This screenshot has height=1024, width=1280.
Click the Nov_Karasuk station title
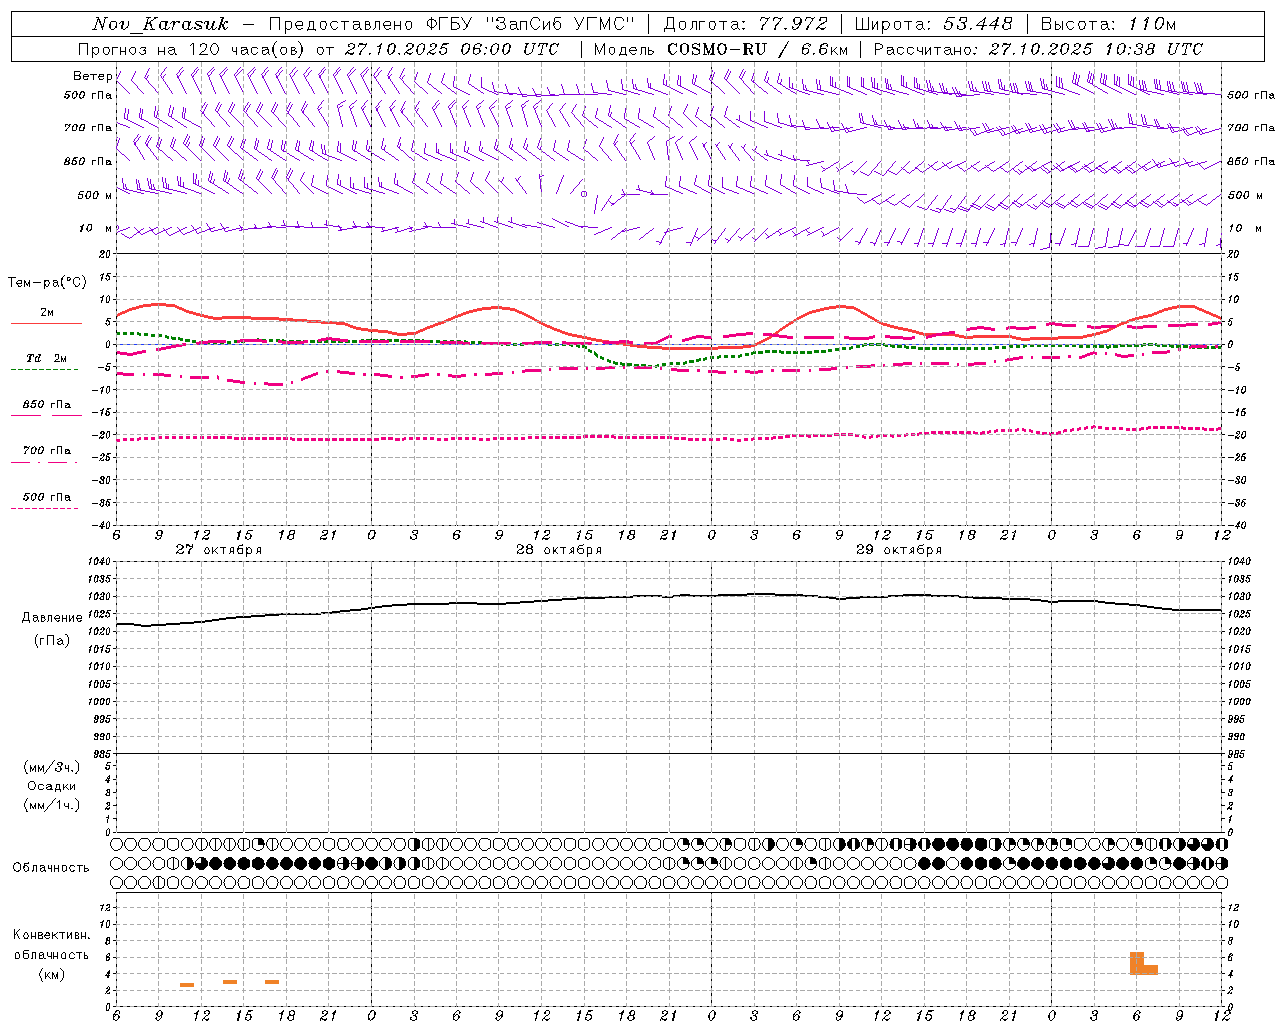[x=161, y=24]
